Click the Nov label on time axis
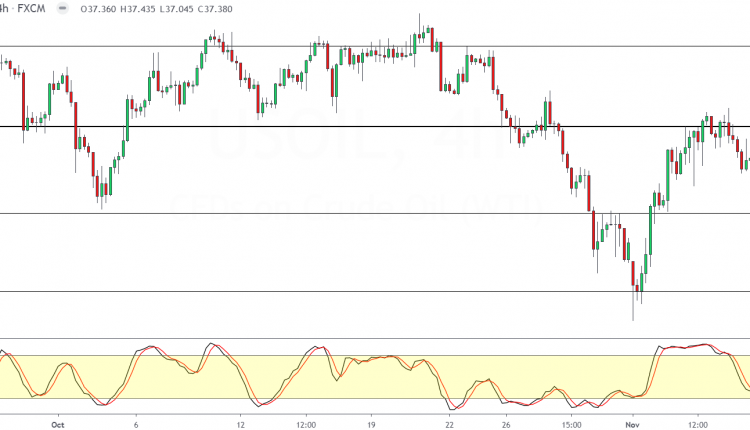750x430 pixels. click(633, 423)
